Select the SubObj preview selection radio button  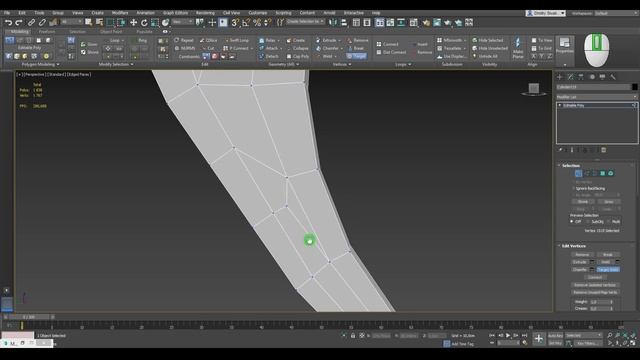(588, 222)
